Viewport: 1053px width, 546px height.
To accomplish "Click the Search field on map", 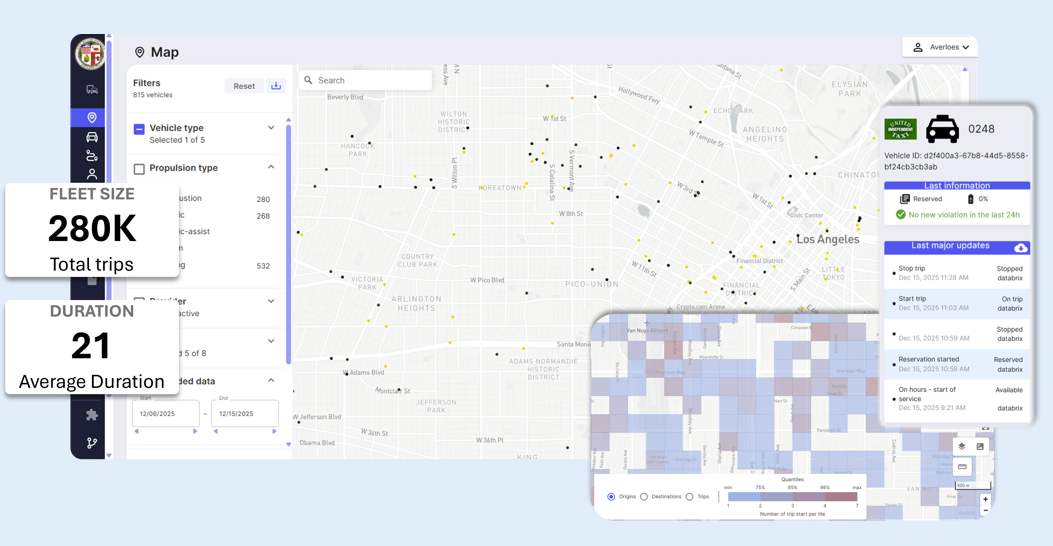I will [x=366, y=80].
